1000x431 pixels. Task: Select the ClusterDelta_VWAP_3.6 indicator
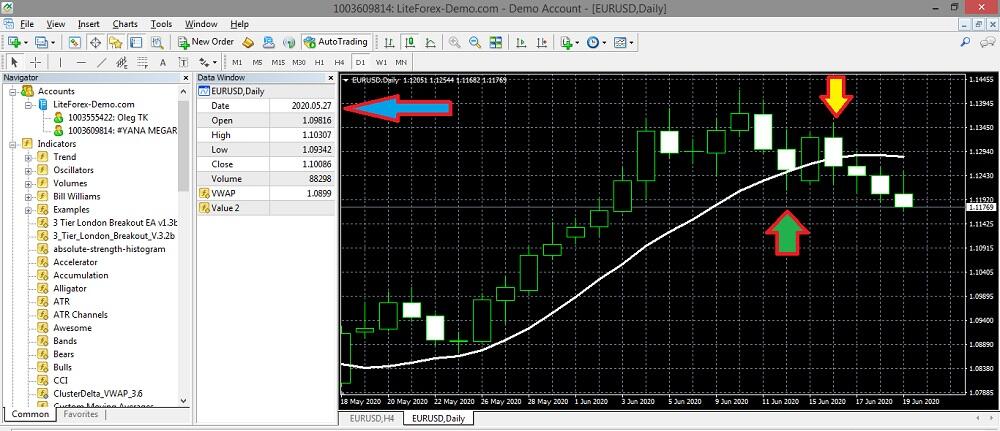[98, 393]
